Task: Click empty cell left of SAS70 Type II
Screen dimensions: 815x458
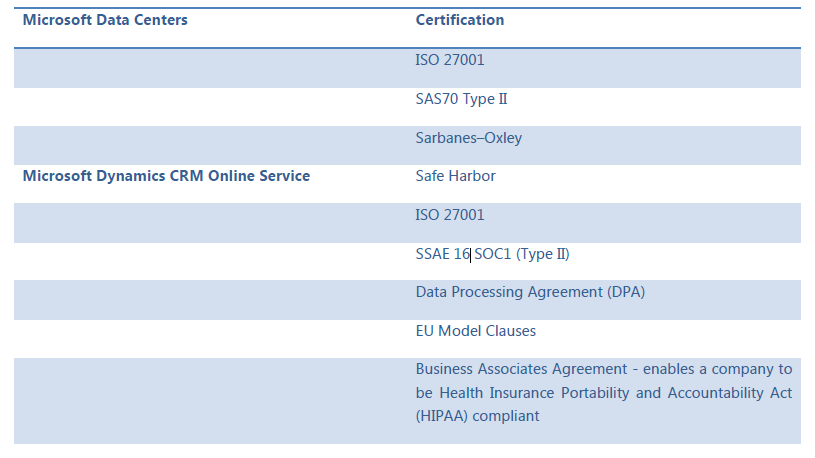Action: [x=211, y=107]
